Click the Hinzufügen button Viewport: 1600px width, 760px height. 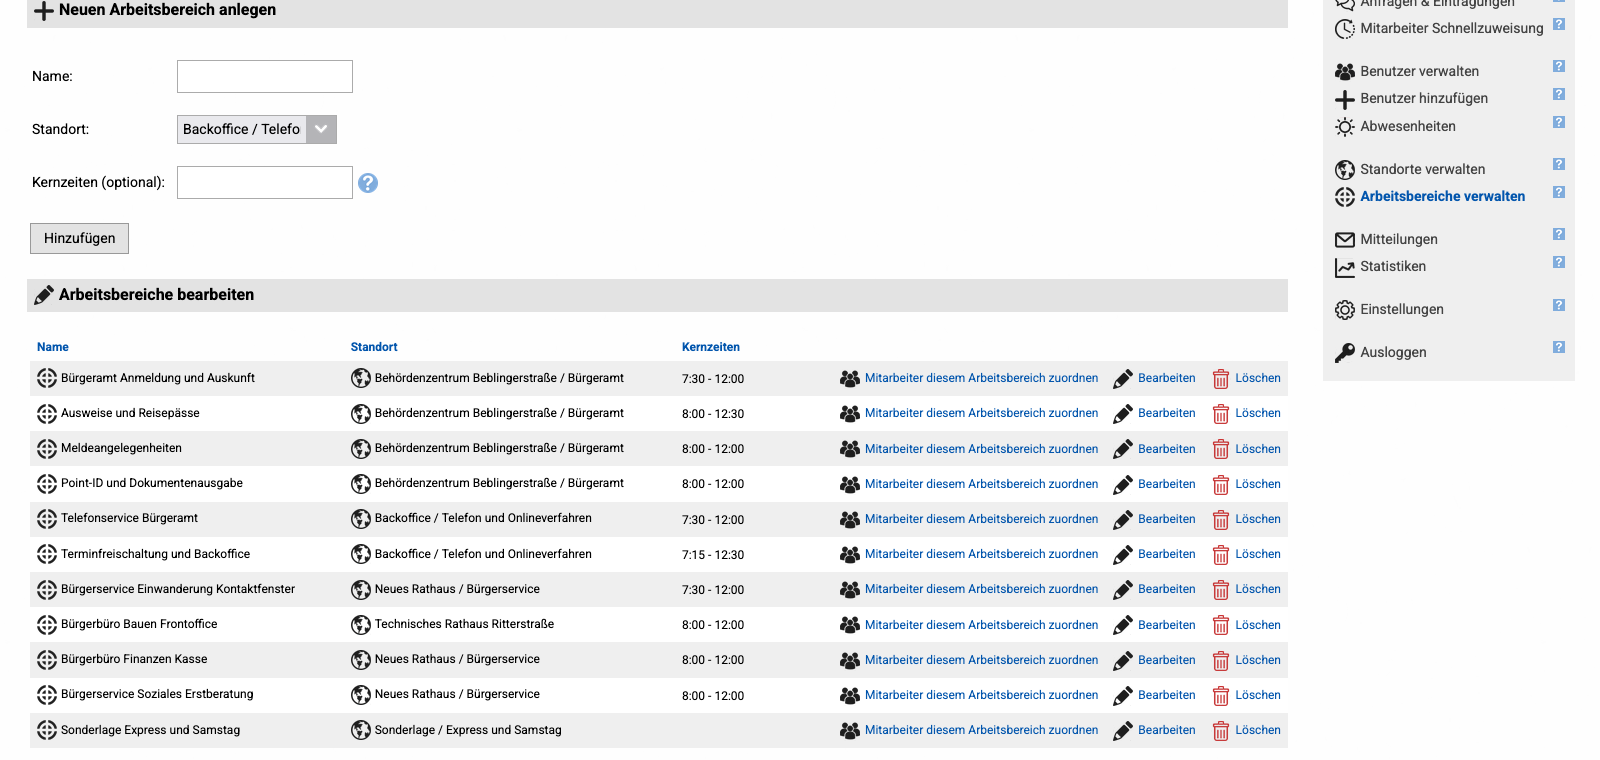[x=79, y=238]
